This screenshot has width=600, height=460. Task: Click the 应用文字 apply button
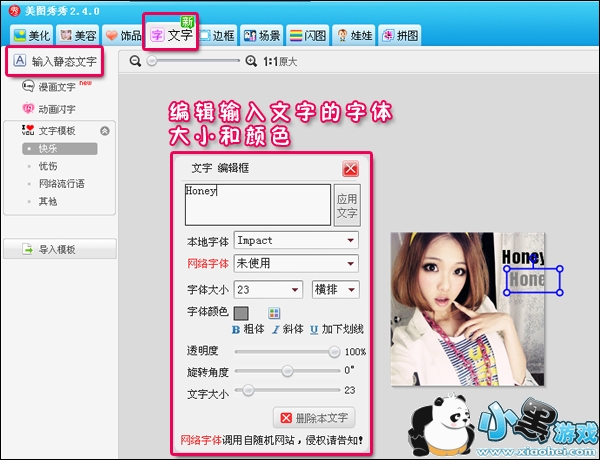tap(346, 205)
